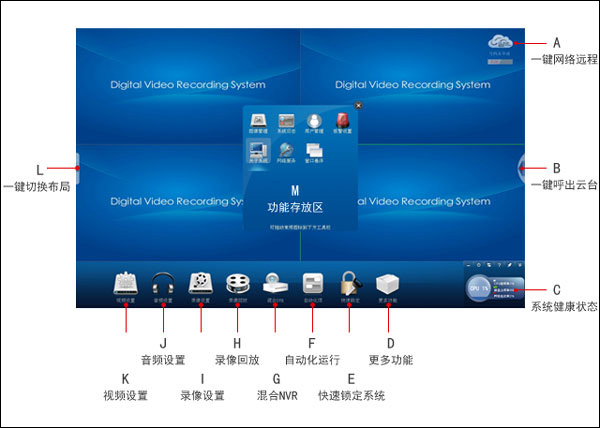Click question mark help icon
The height and width of the screenshot is (428, 600).
[x=499, y=265]
